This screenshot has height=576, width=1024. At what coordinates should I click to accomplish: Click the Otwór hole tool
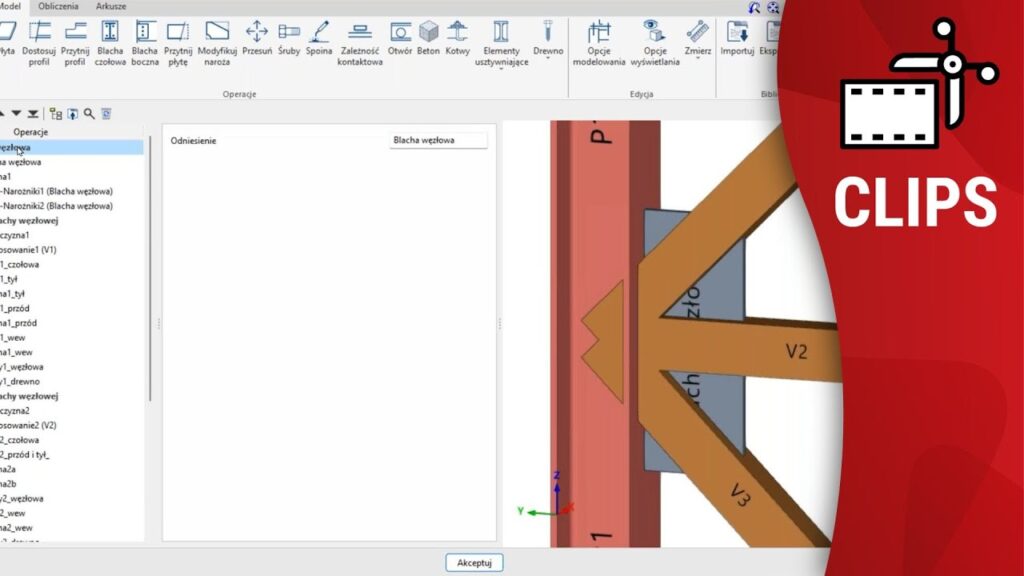coord(400,40)
